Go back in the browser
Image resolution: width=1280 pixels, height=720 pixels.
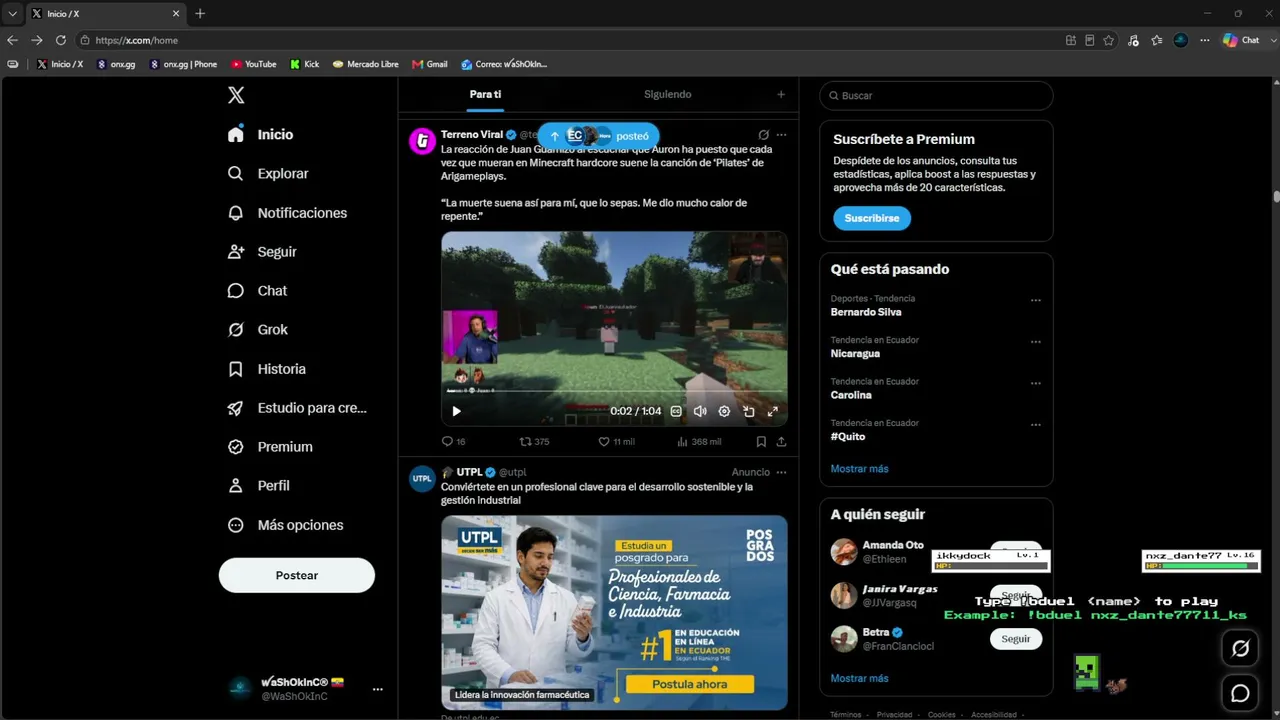pos(12,40)
